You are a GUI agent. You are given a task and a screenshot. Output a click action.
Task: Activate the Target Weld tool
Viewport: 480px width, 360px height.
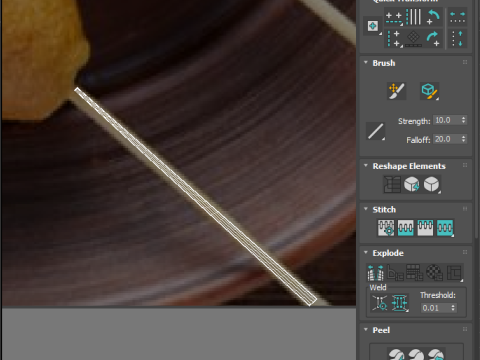(x=380, y=303)
